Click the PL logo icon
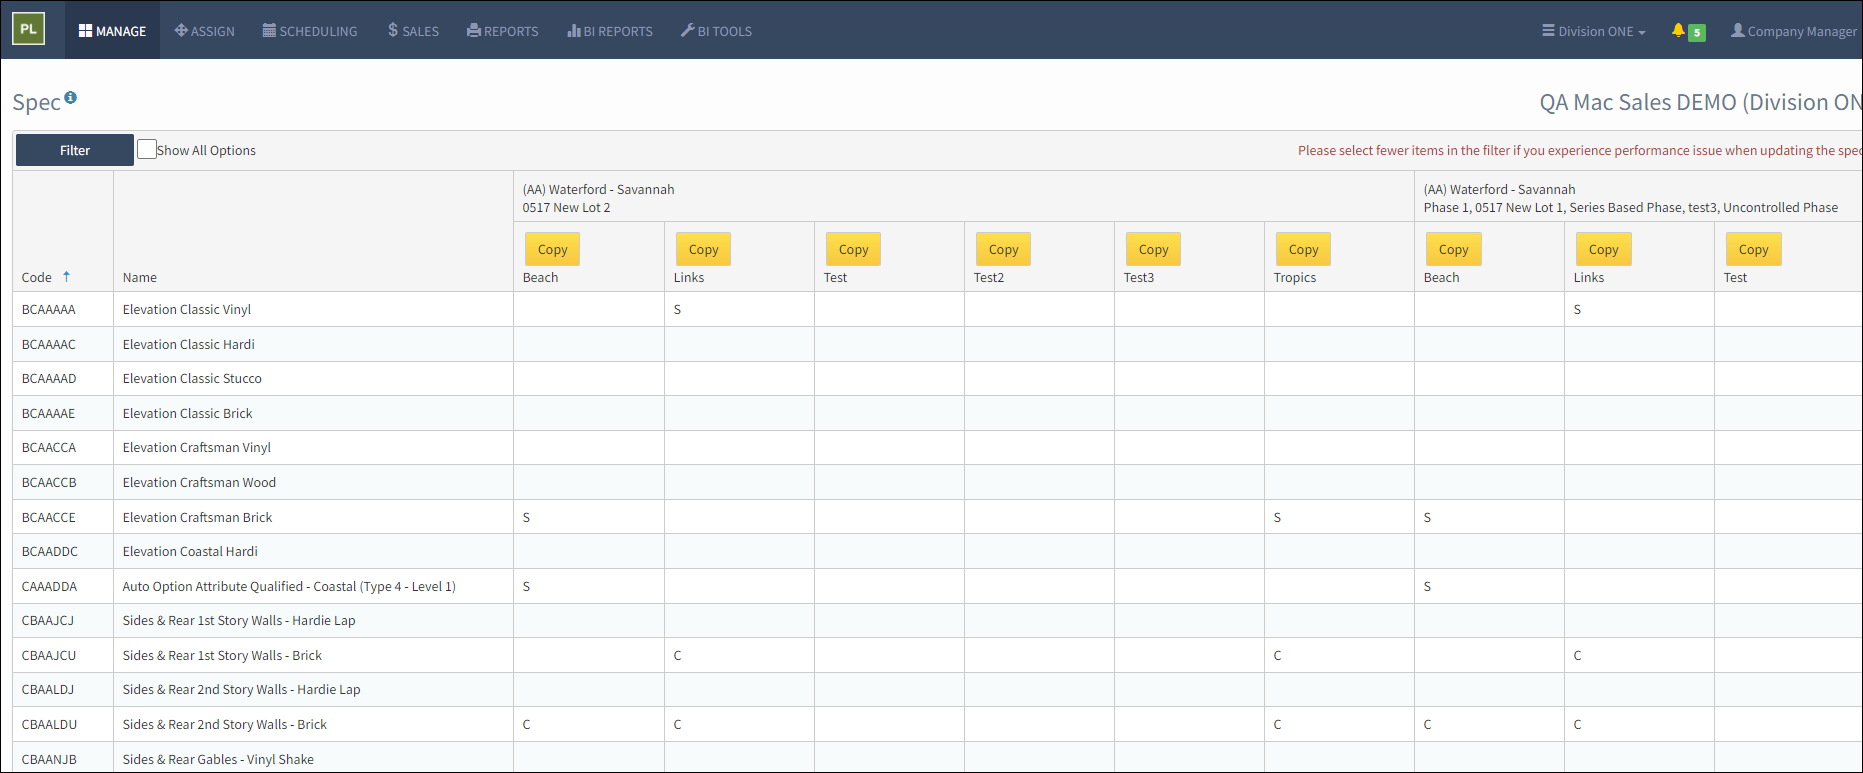This screenshot has height=773, width=1863. click(x=28, y=29)
